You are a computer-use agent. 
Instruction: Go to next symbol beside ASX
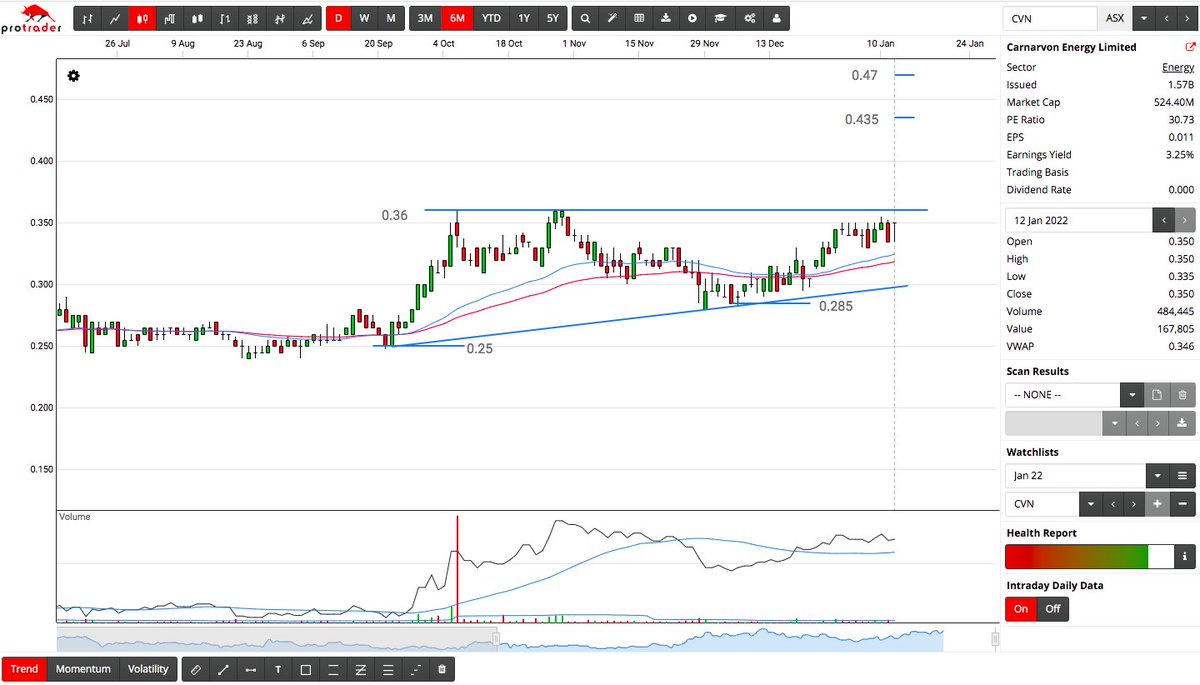pyautogui.click(x=1185, y=18)
